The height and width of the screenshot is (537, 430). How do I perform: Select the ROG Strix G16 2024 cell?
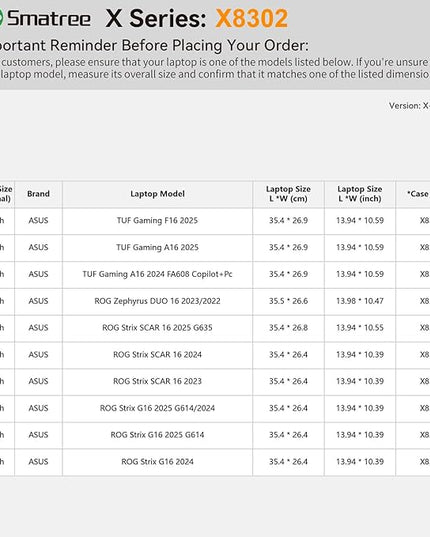click(x=157, y=462)
